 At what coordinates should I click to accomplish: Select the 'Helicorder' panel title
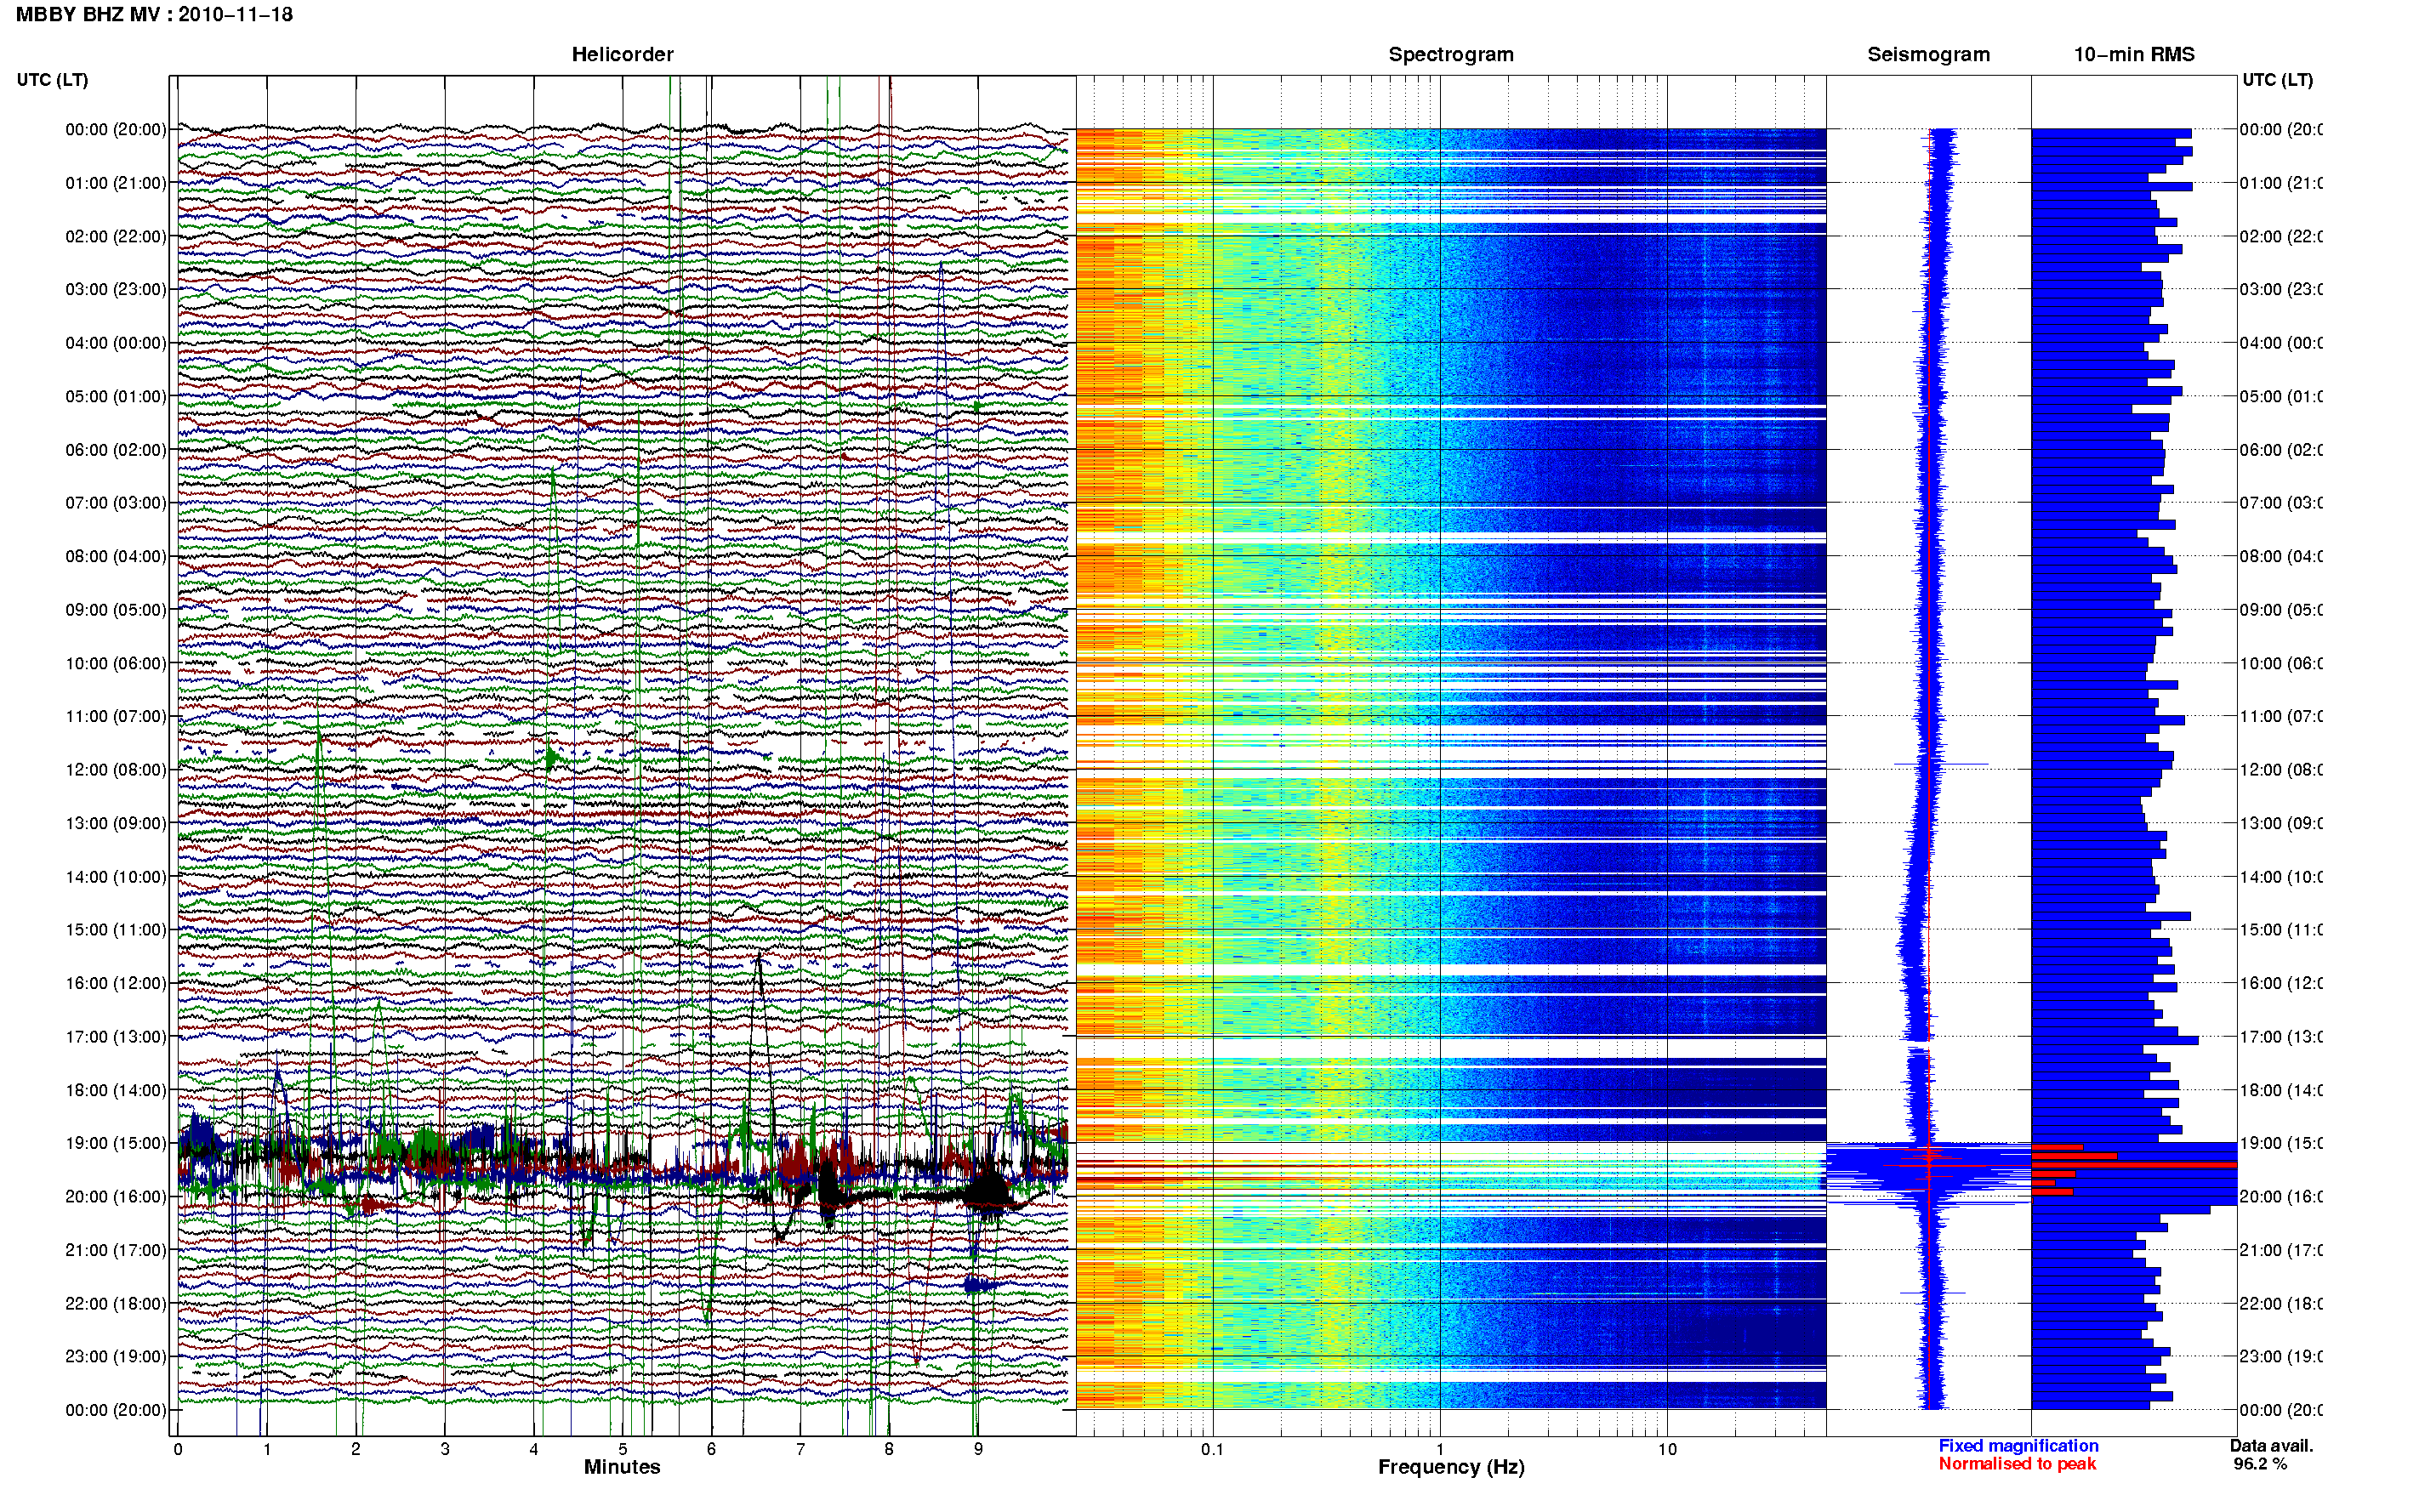point(622,55)
